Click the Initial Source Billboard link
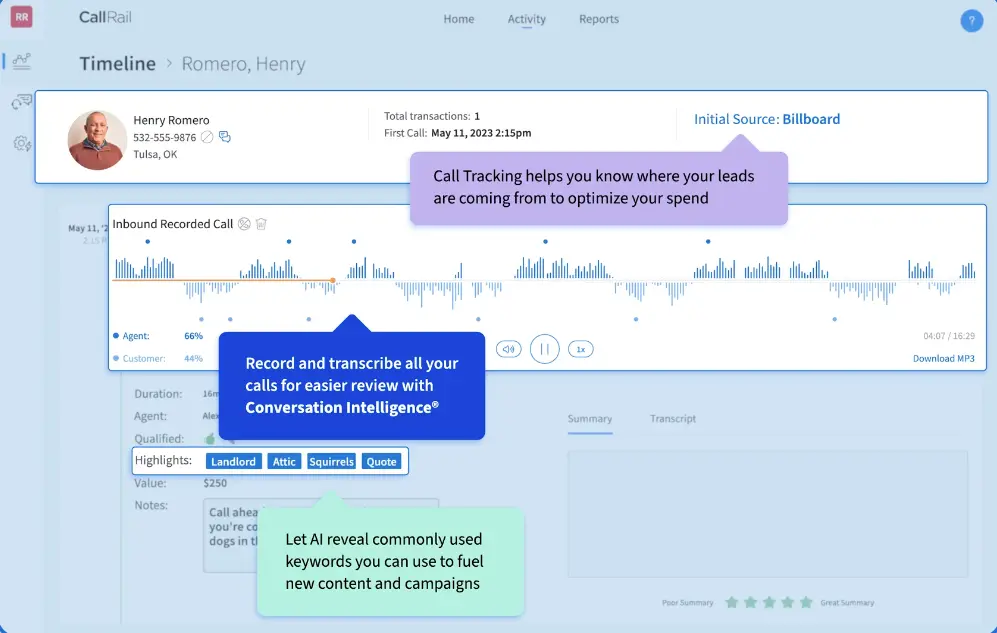This screenshot has width=997, height=633. point(767,119)
